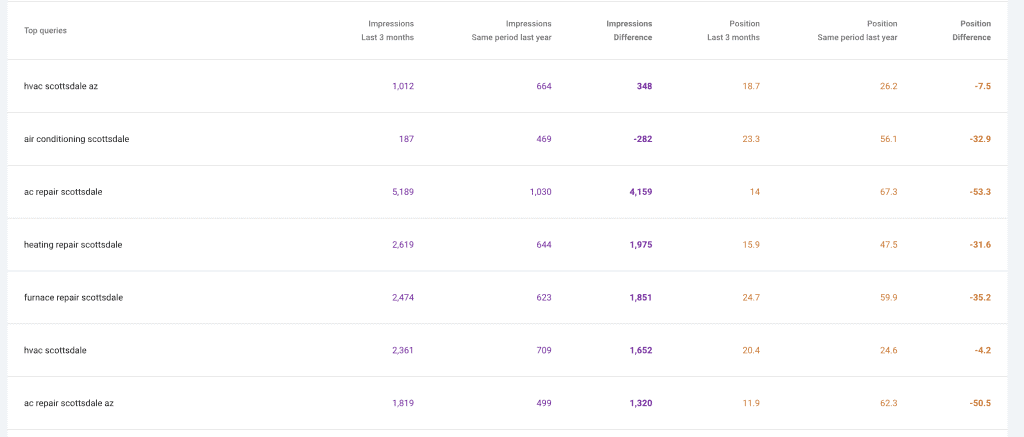Click impressions difference value 348
The width and height of the screenshot is (1024, 437).
pyautogui.click(x=645, y=86)
